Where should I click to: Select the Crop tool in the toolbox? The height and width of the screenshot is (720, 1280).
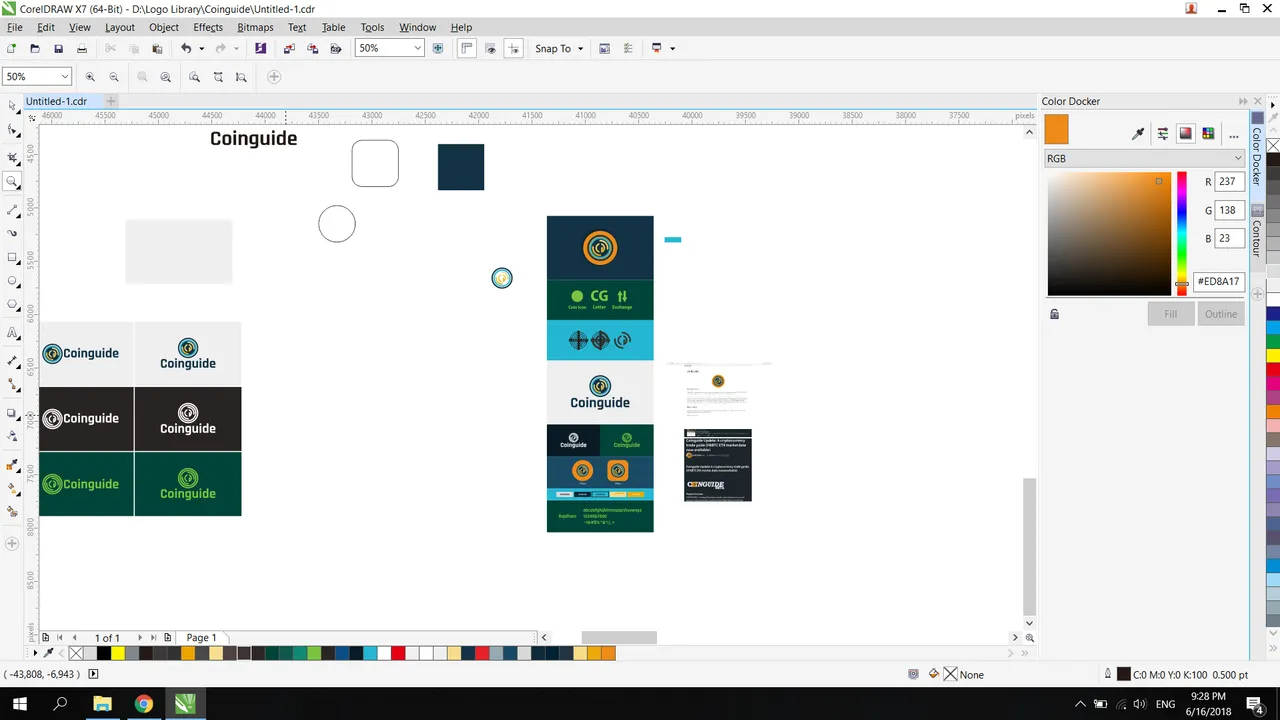[12, 157]
